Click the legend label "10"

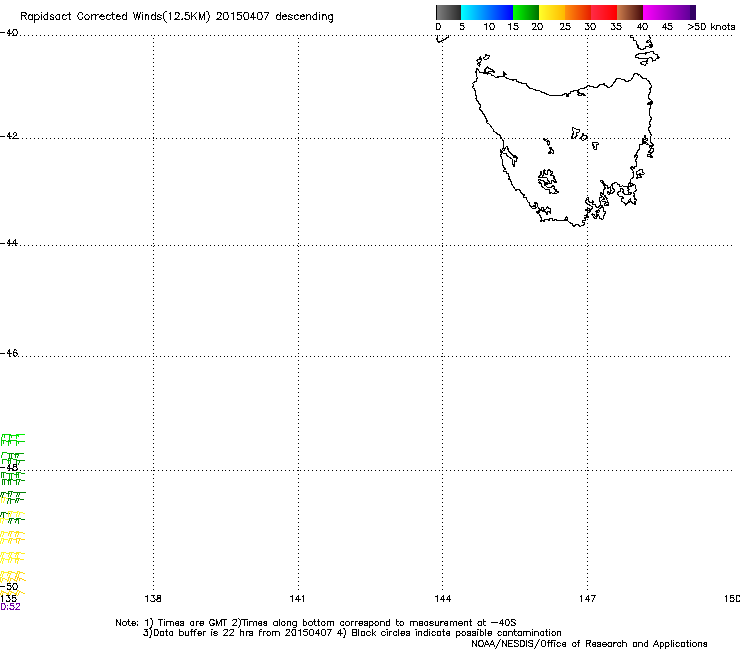tap(489, 27)
